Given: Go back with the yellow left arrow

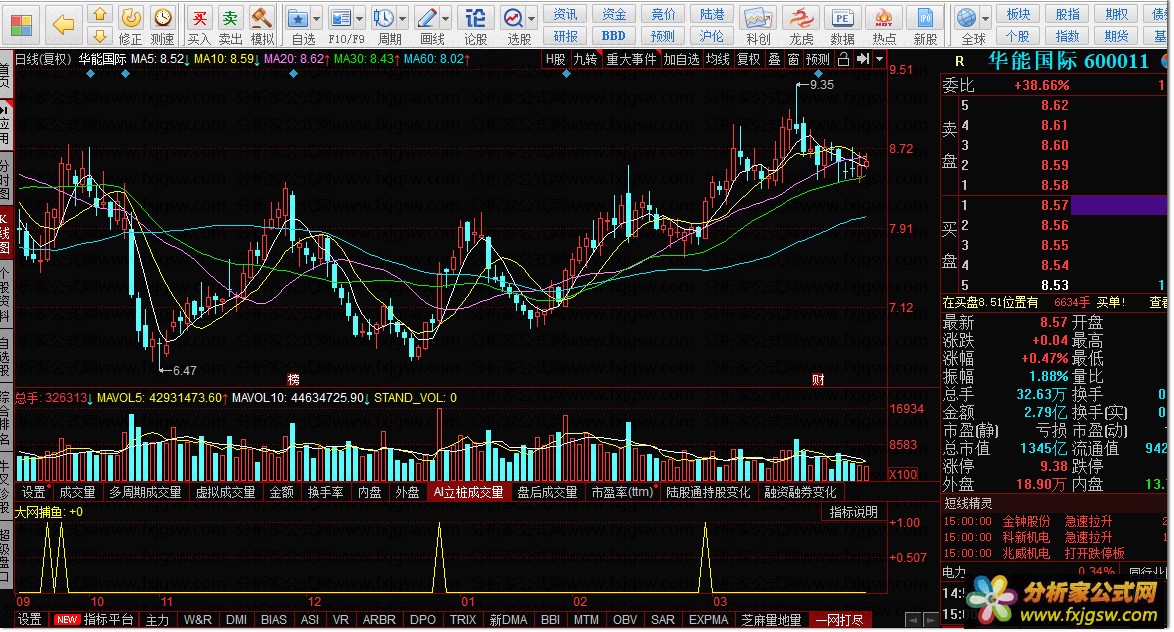Looking at the screenshot, I should [x=64, y=25].
